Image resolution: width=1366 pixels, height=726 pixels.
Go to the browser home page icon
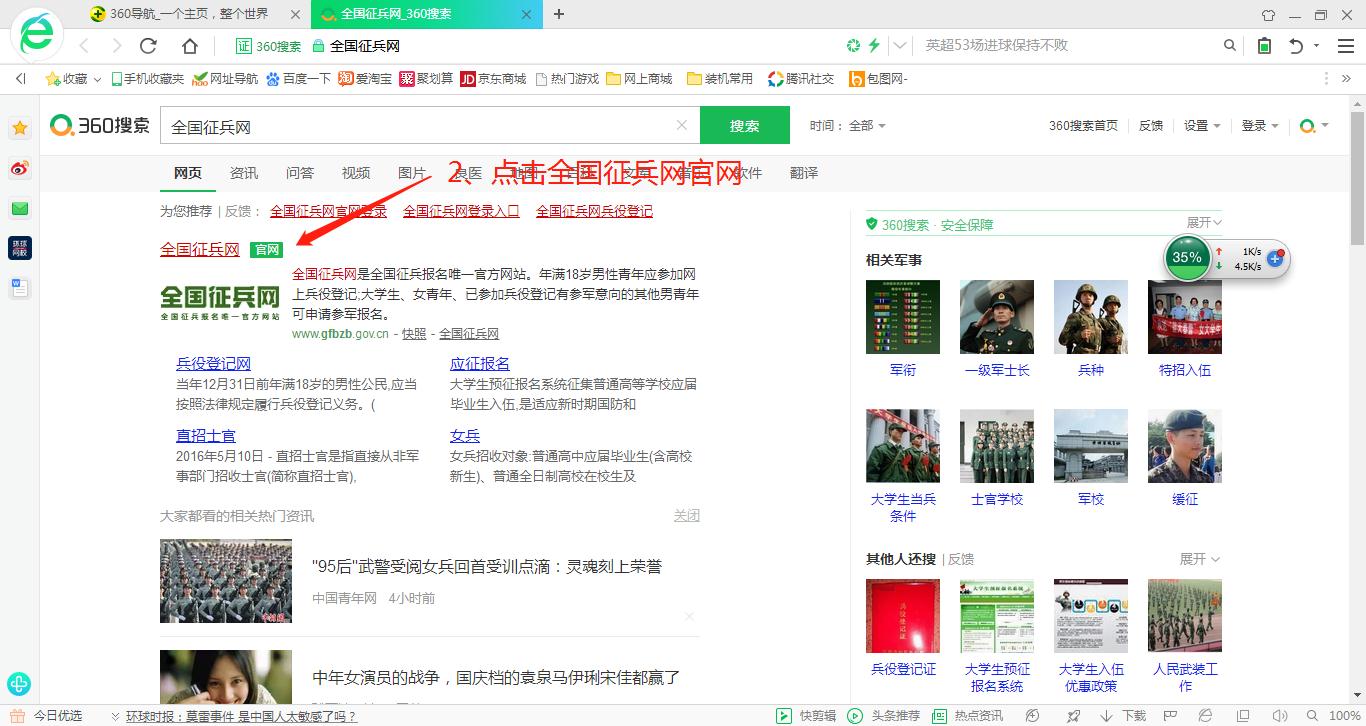[x=190, y=46]
